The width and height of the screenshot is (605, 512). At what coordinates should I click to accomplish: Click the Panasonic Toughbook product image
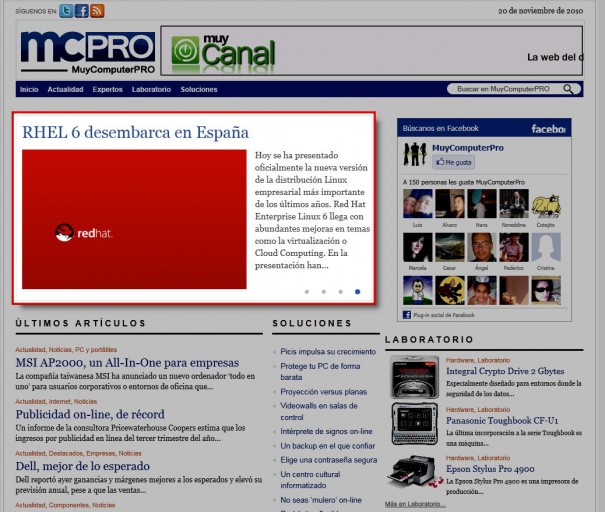(x=414, y=424)
